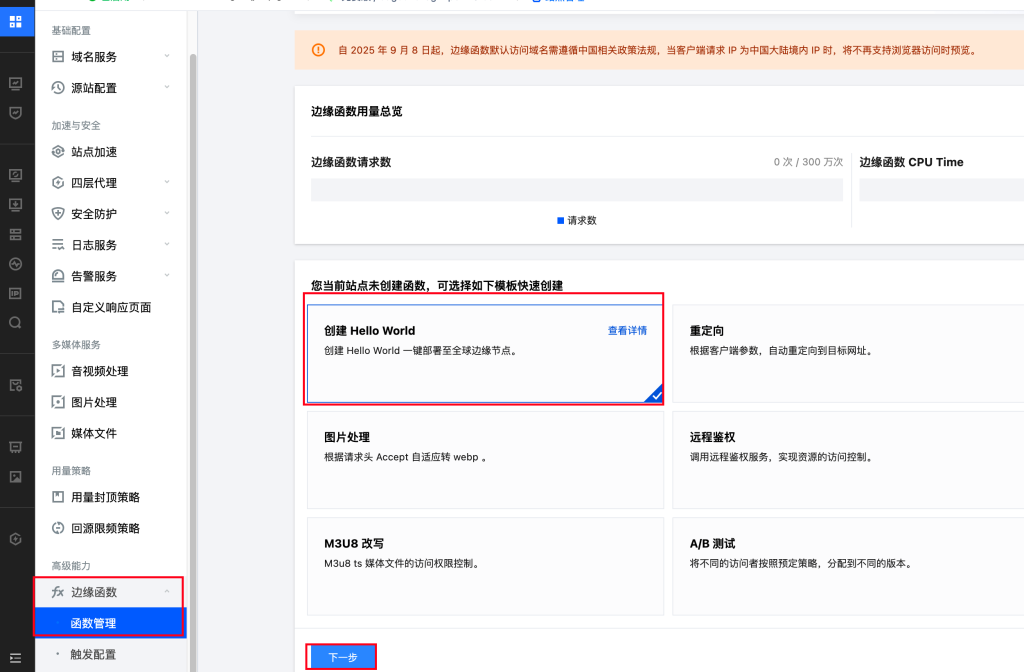
Task: Expand the 四层代理 submenu chevron
Action: point(167,183)
